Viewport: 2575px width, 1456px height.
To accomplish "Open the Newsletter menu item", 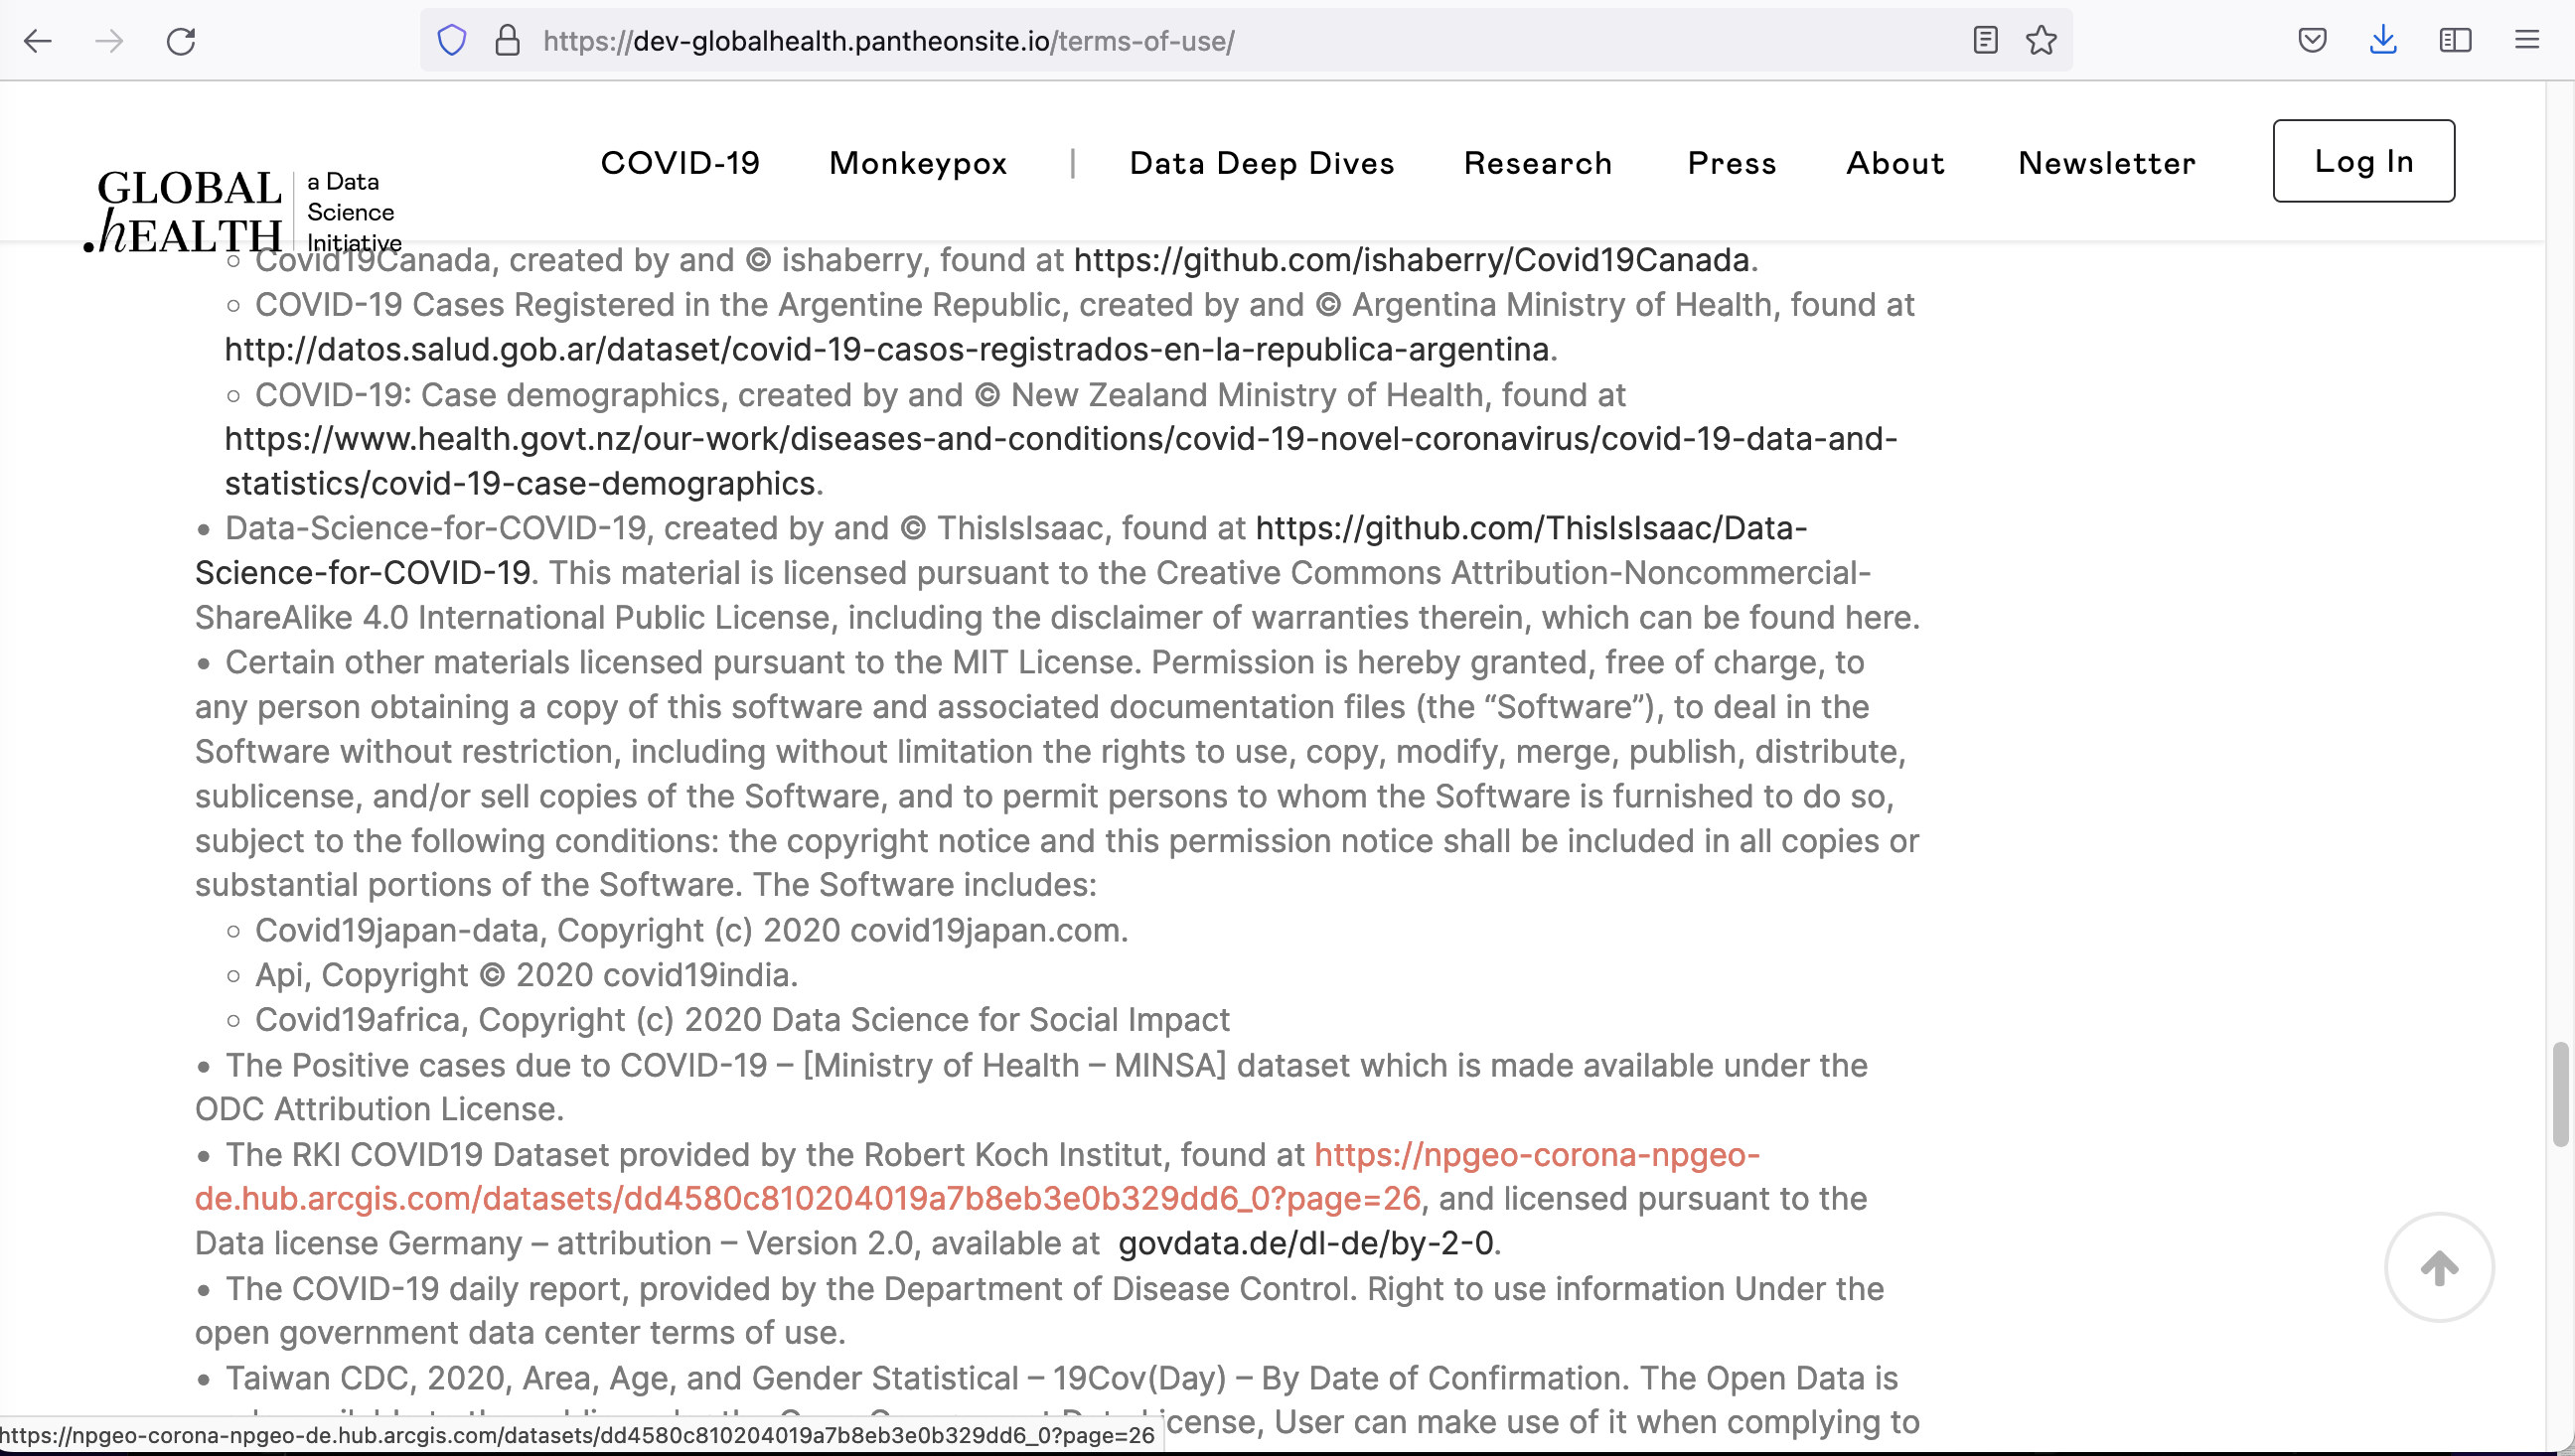I will 2104,161.
